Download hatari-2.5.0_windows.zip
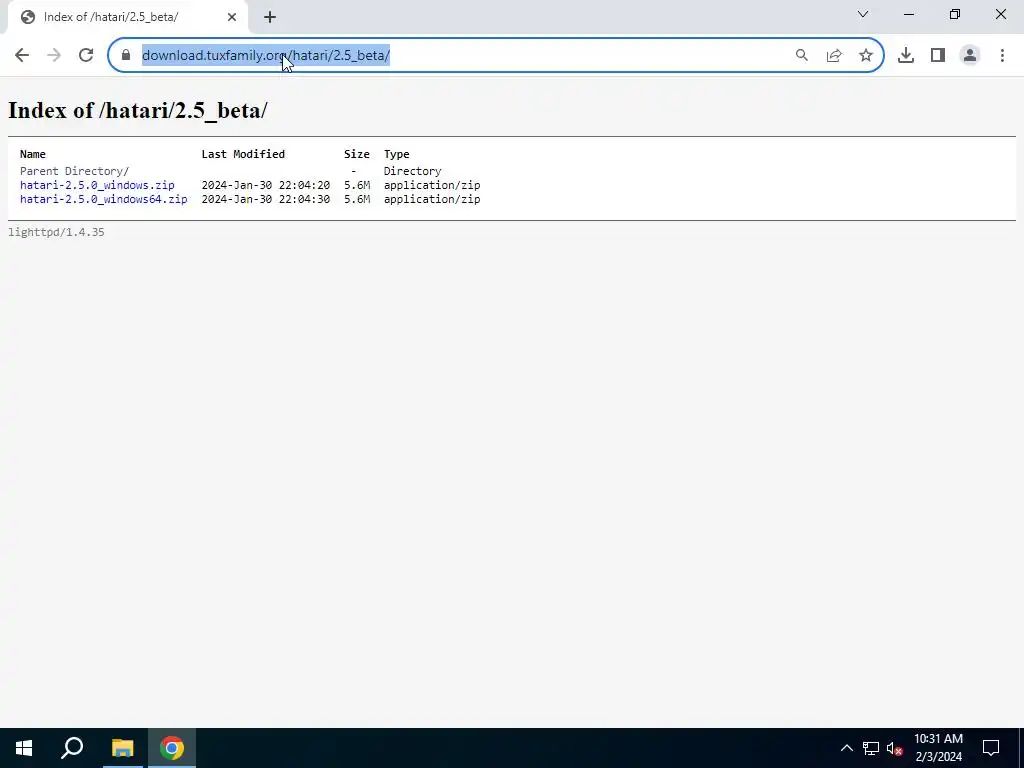1024x768 pixels. coord(97,185)
